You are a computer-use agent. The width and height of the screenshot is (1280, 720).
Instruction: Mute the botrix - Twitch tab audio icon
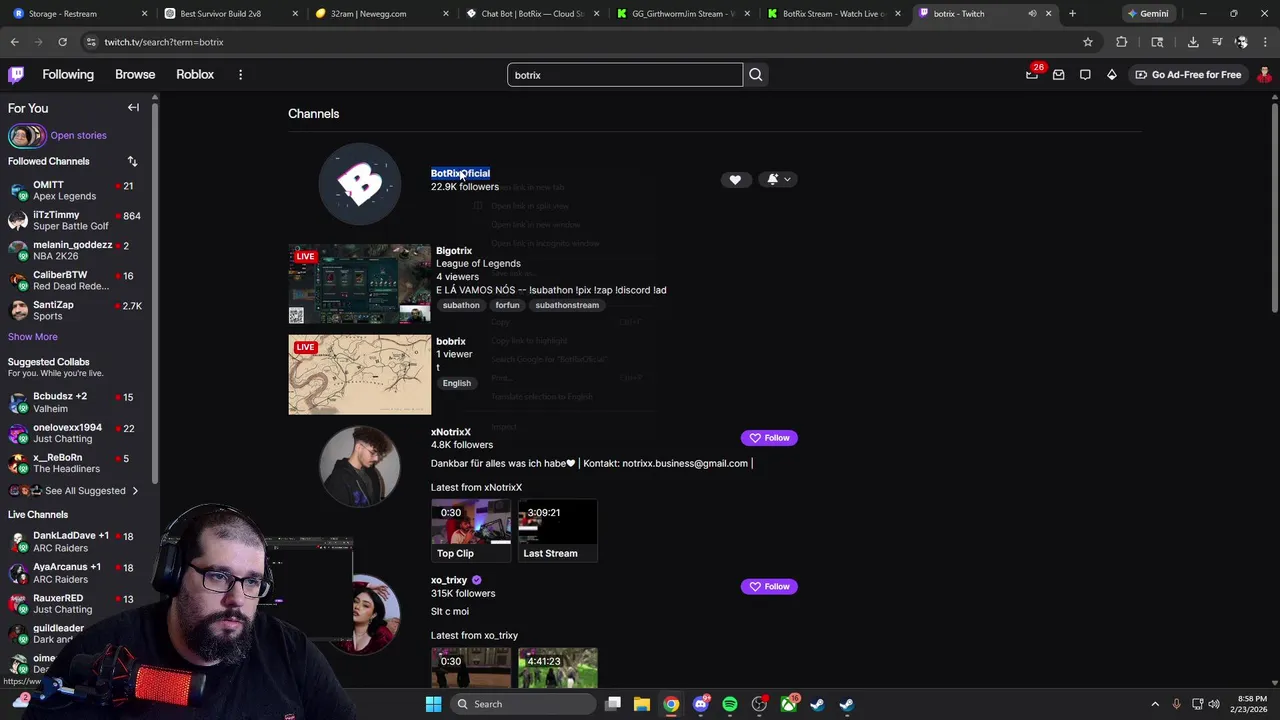click(x=1032, y=14)
